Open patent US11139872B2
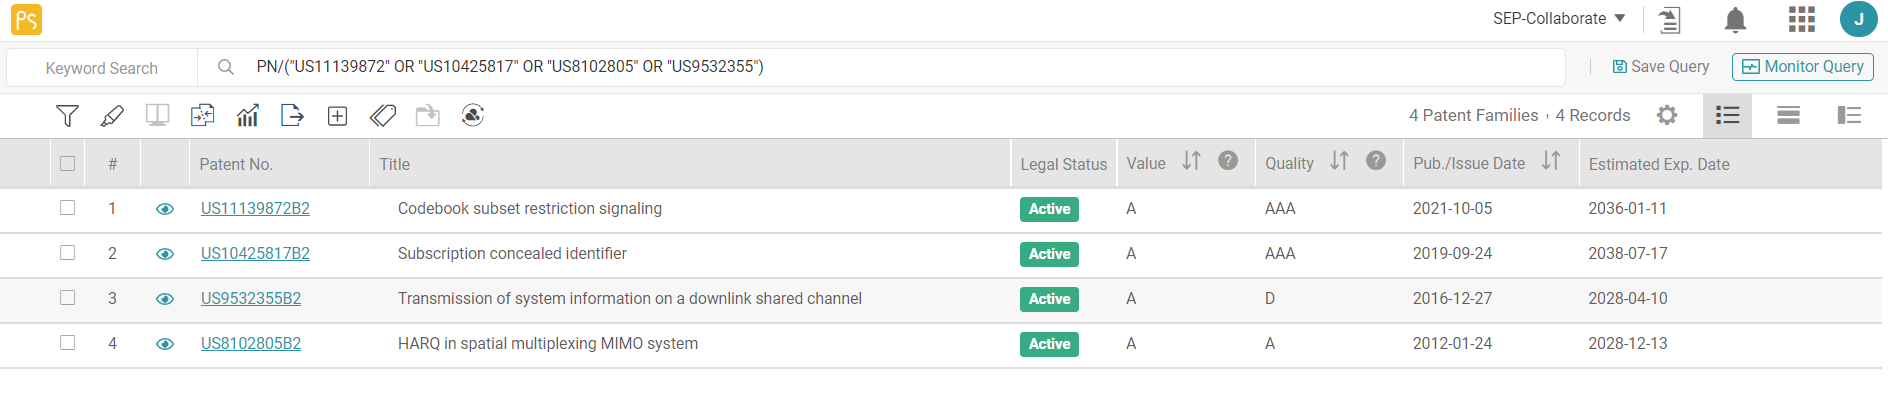Screen dimensions: 1888x418 (x=255, y=209)
